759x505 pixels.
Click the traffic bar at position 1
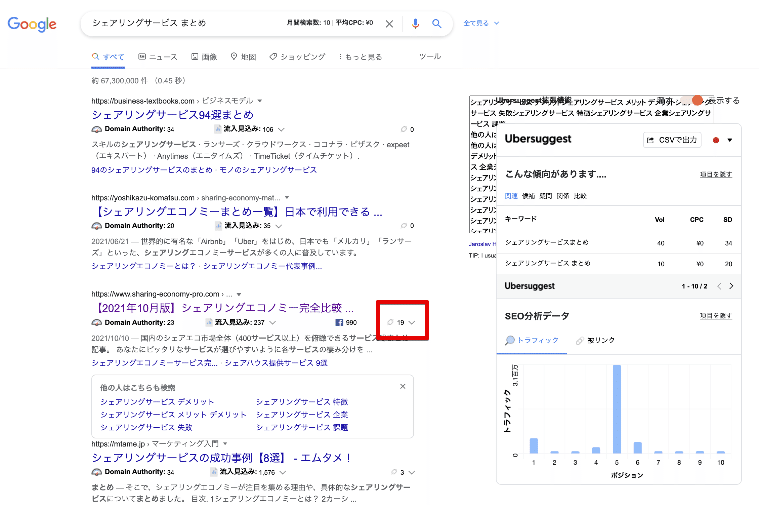point(534,446)
